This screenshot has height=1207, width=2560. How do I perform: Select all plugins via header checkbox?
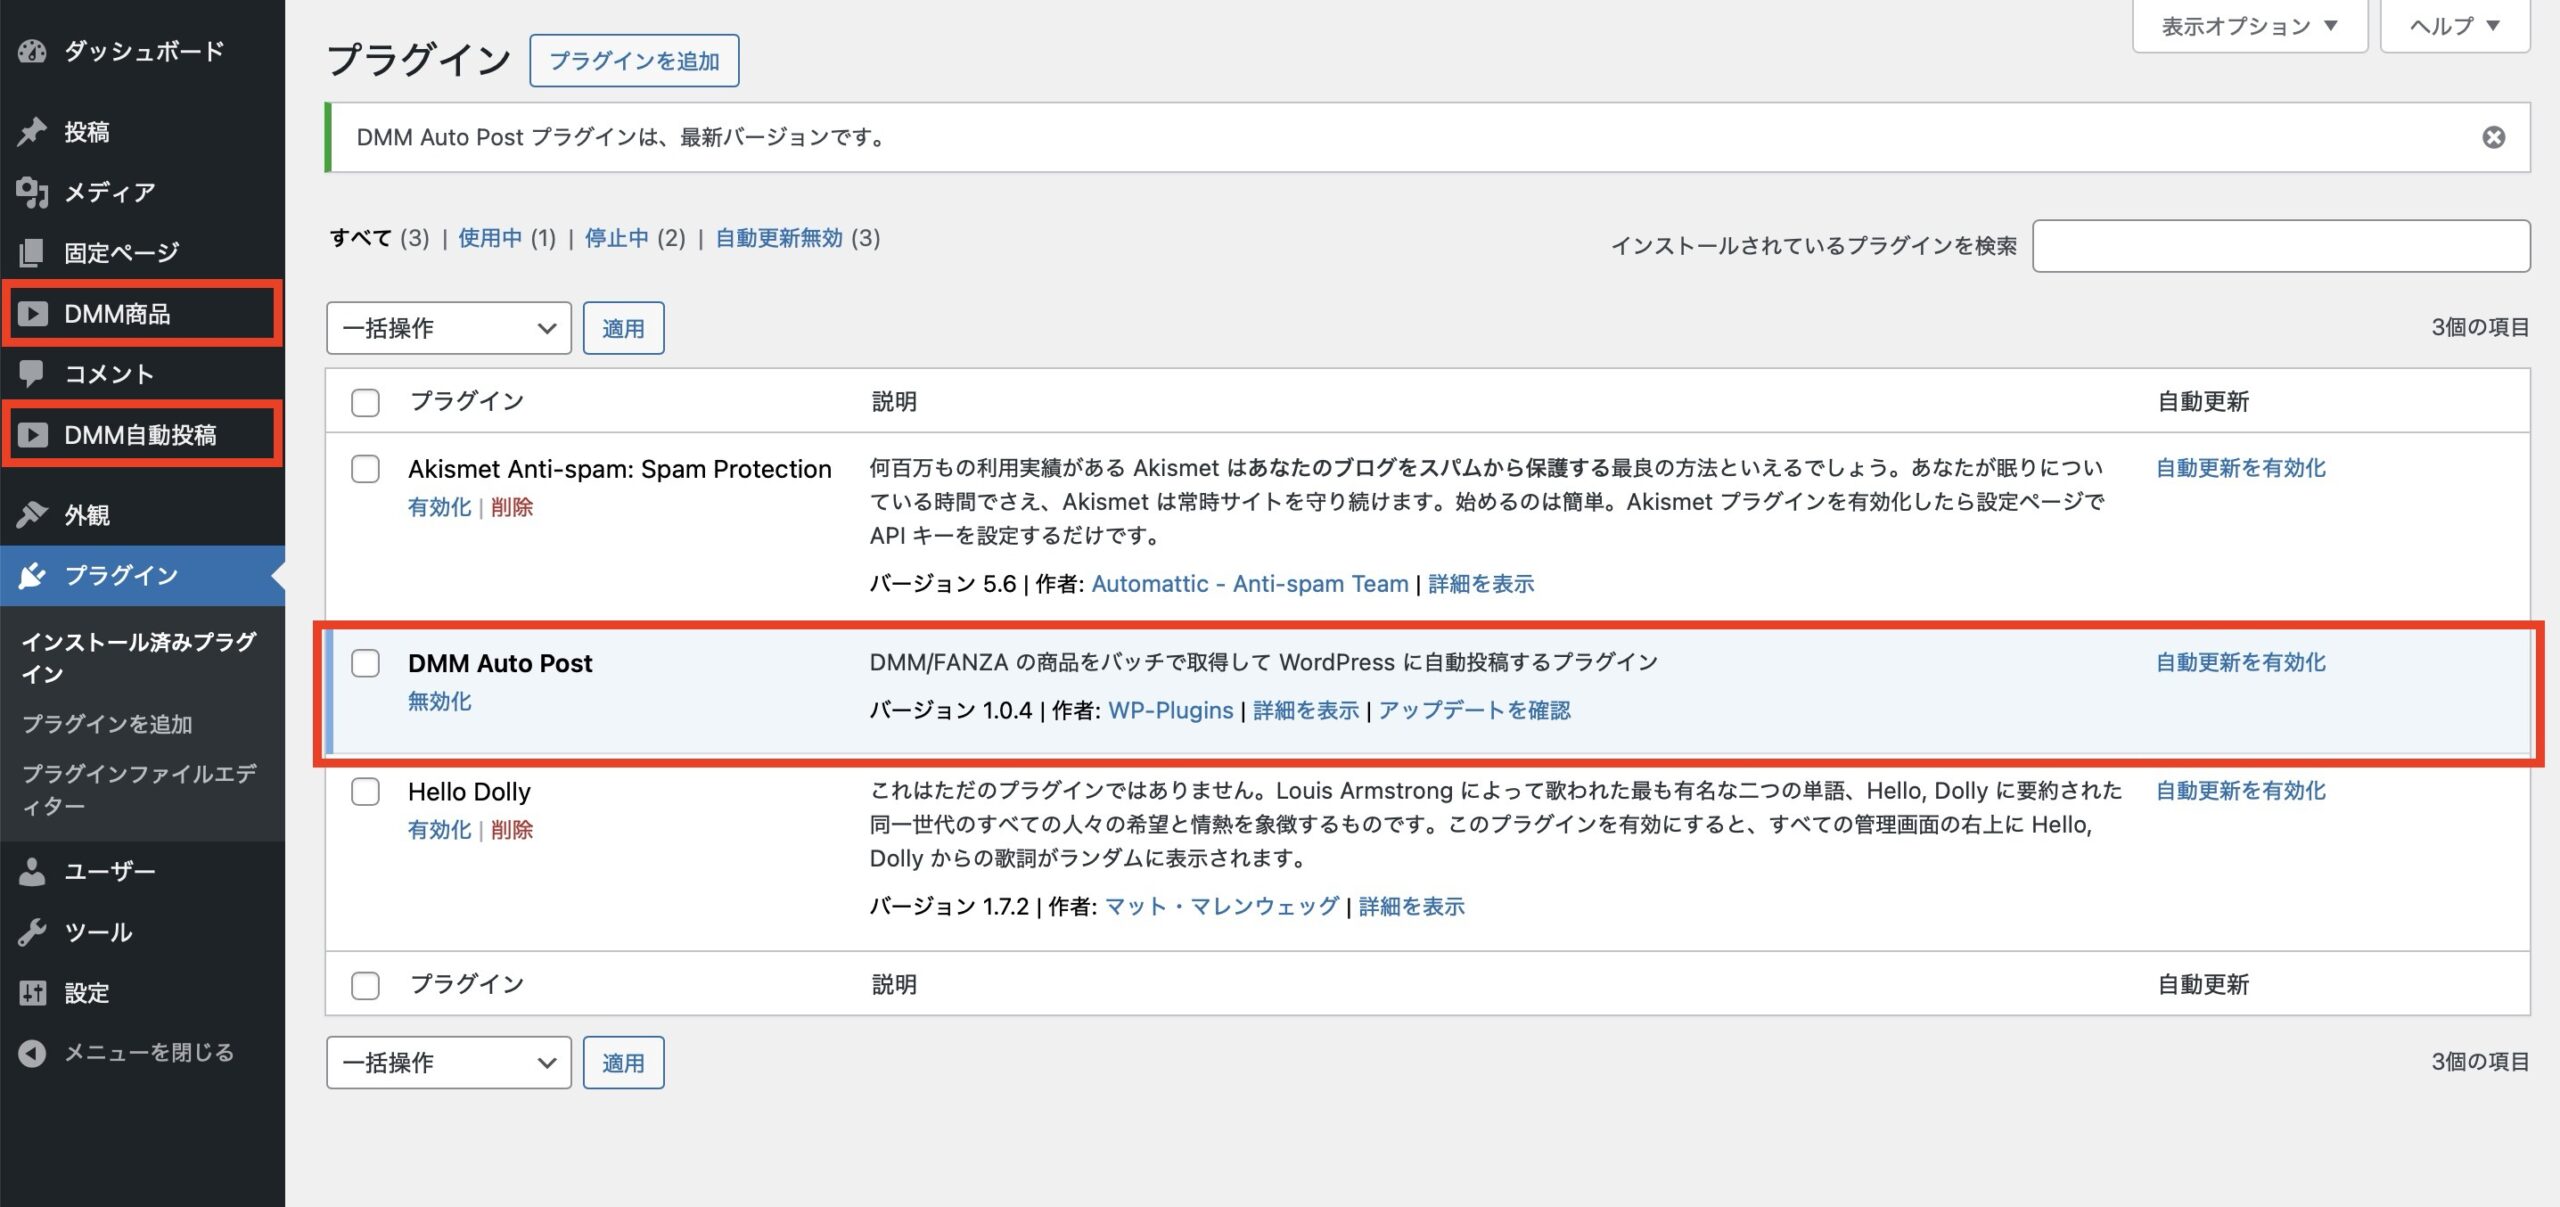365,401
